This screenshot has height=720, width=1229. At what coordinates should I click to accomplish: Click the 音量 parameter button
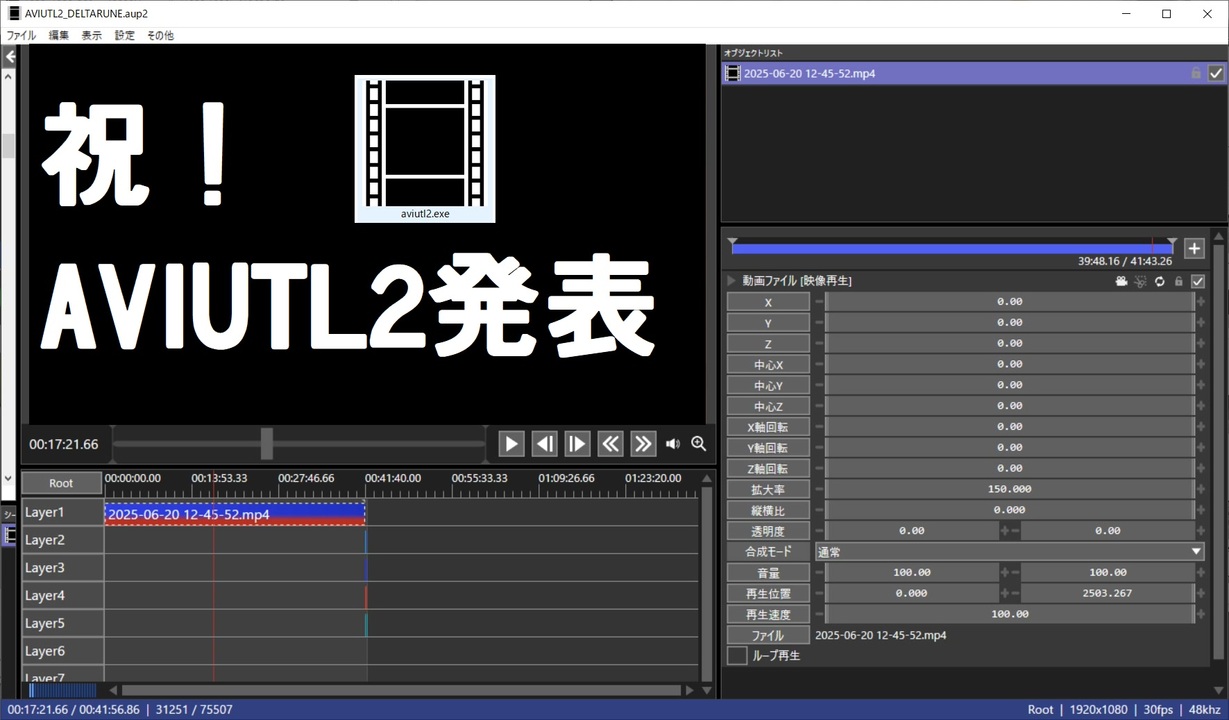[768, 572]
